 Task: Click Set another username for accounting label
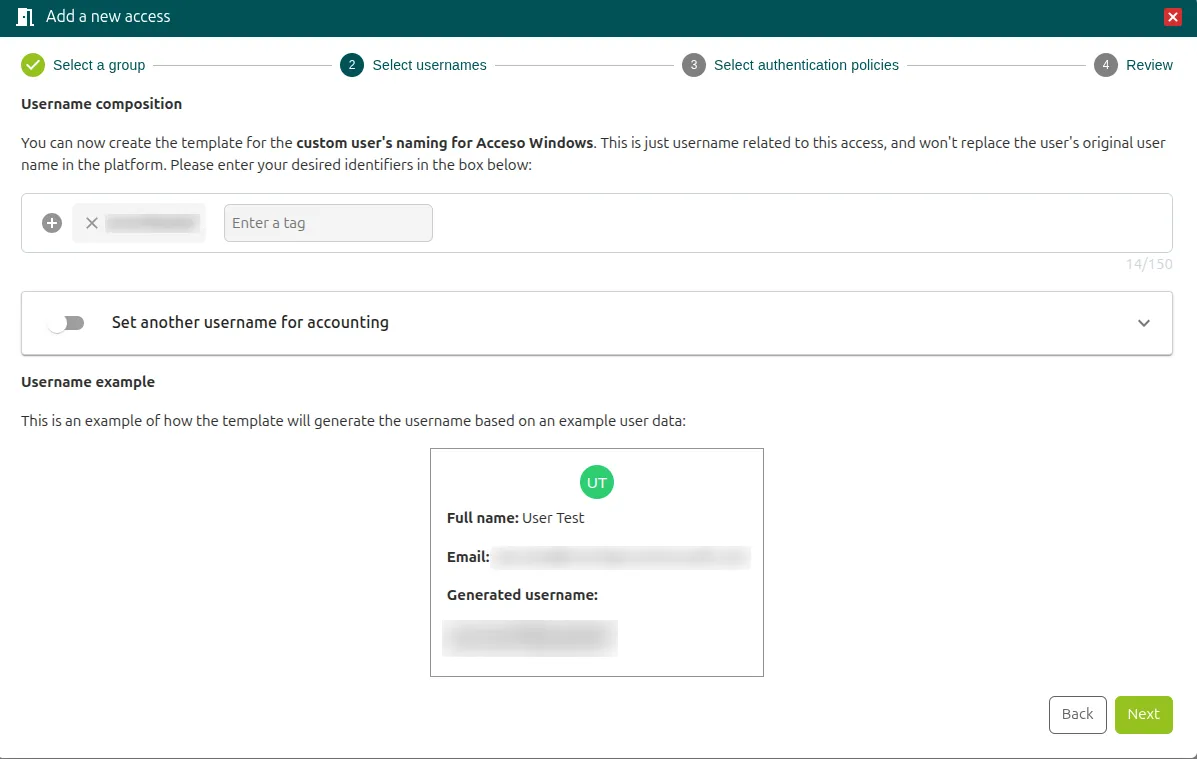point(250,322)
